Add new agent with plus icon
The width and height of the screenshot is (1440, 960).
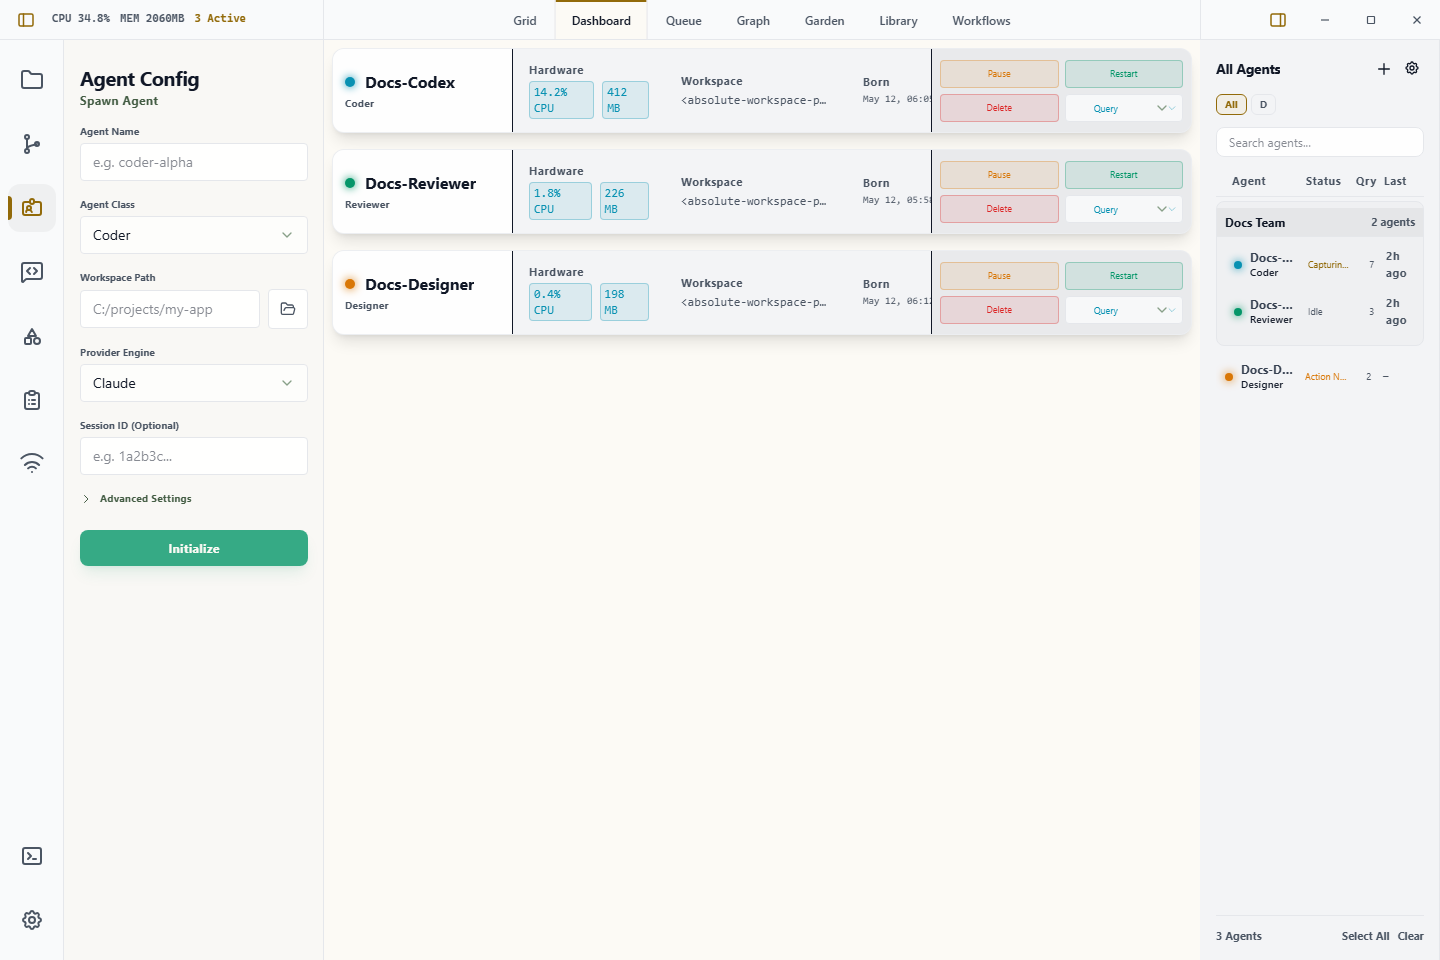point(1384,69)
